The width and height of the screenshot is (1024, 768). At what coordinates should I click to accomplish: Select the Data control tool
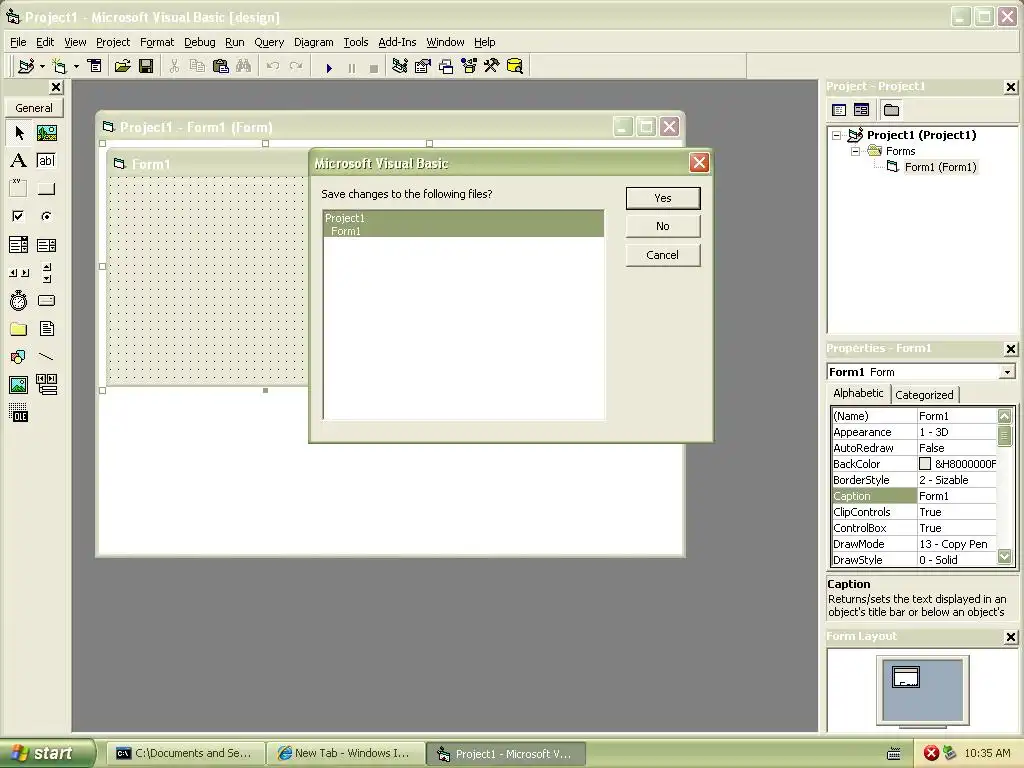click(x=46, y=385)
